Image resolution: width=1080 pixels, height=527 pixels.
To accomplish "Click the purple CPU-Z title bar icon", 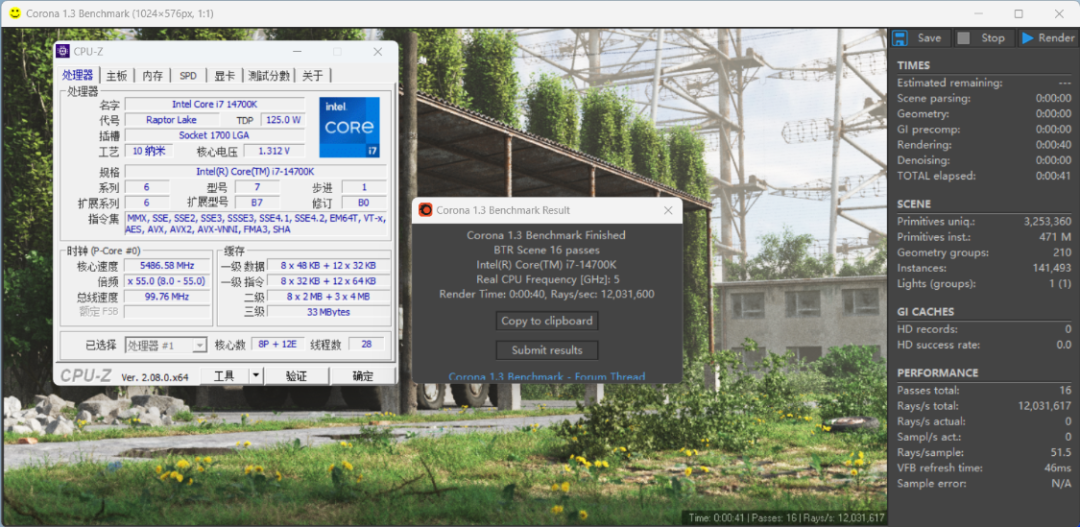I will point(63,51).
